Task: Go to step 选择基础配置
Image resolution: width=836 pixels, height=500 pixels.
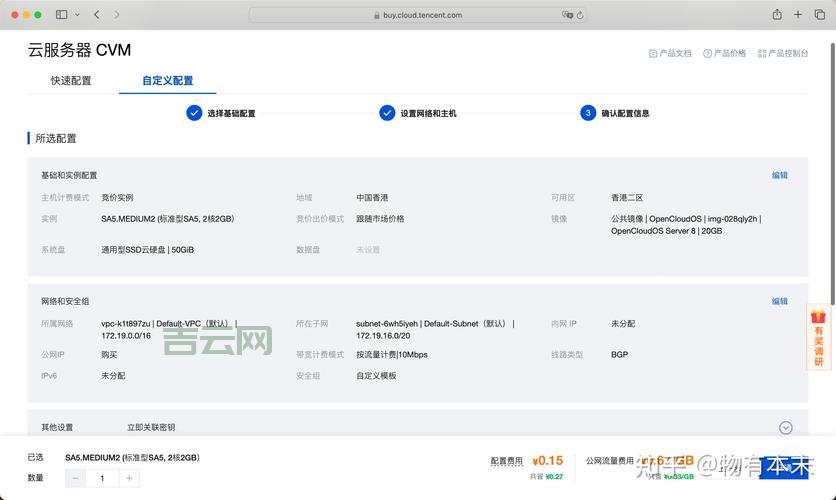Action: tap(222, 113)
